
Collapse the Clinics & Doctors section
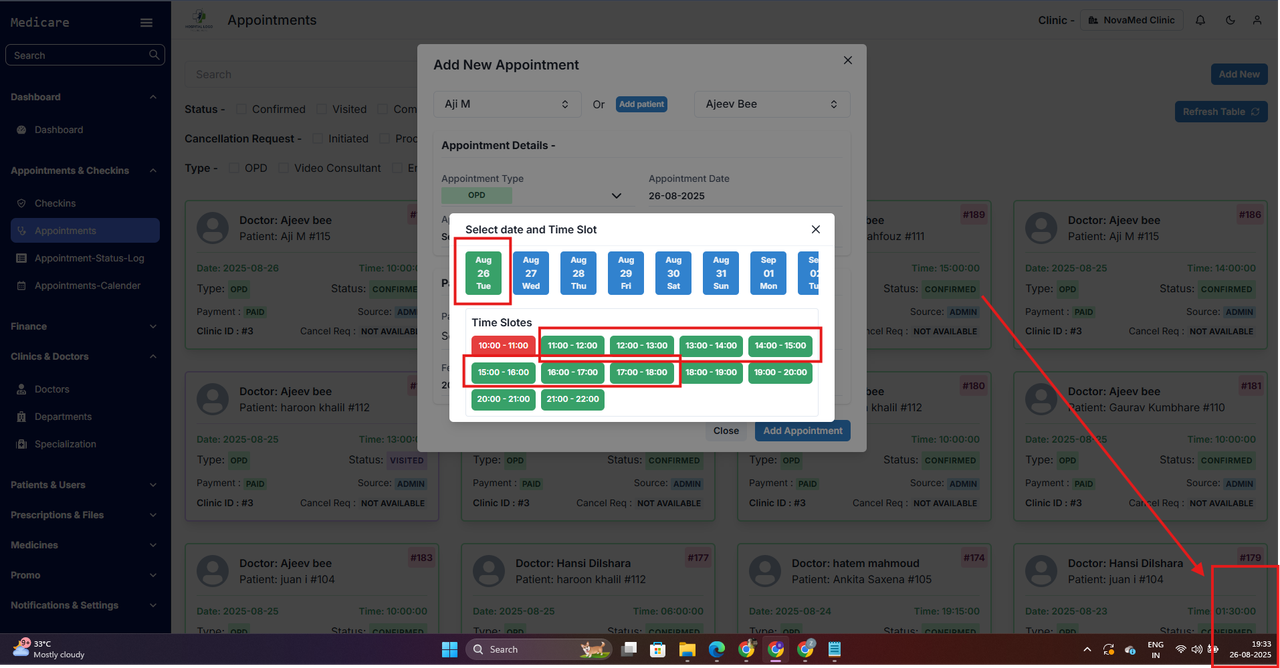153,357
